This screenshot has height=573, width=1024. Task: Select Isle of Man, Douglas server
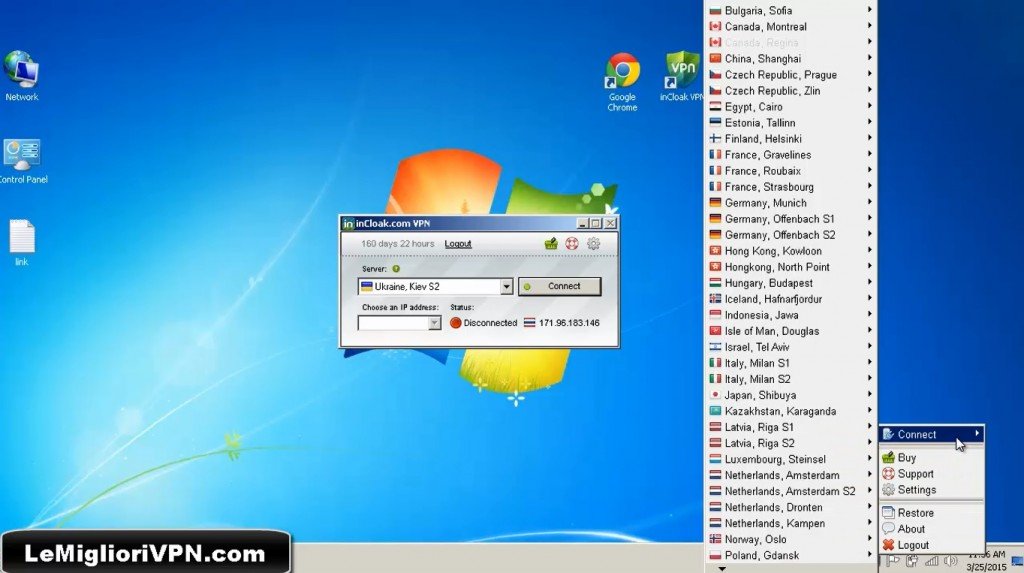coord(791,331)
